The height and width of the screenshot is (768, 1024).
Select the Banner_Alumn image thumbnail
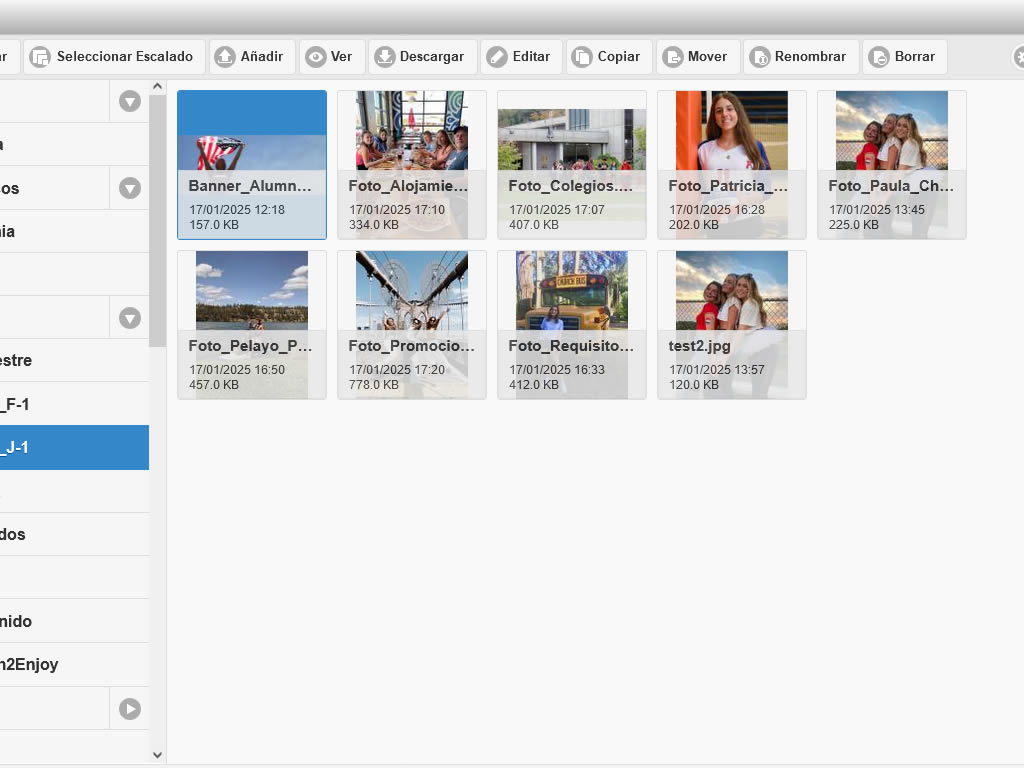tap(252, 165)
